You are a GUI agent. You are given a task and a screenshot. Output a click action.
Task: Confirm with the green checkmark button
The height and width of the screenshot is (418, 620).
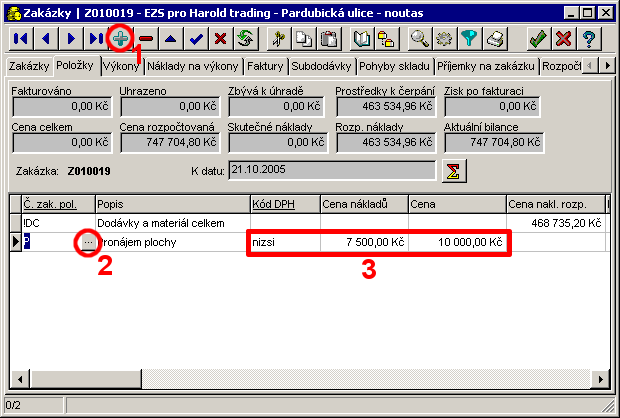[537, 39]
